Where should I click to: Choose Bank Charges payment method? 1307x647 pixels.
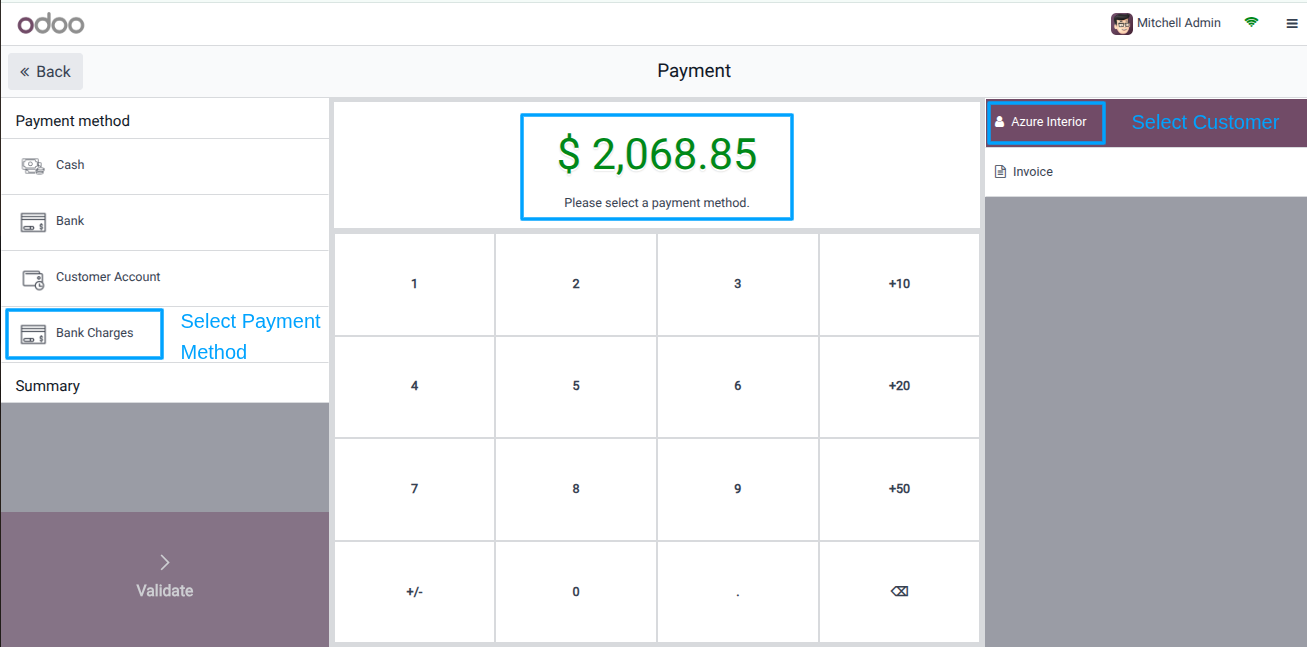click(165, 334)
